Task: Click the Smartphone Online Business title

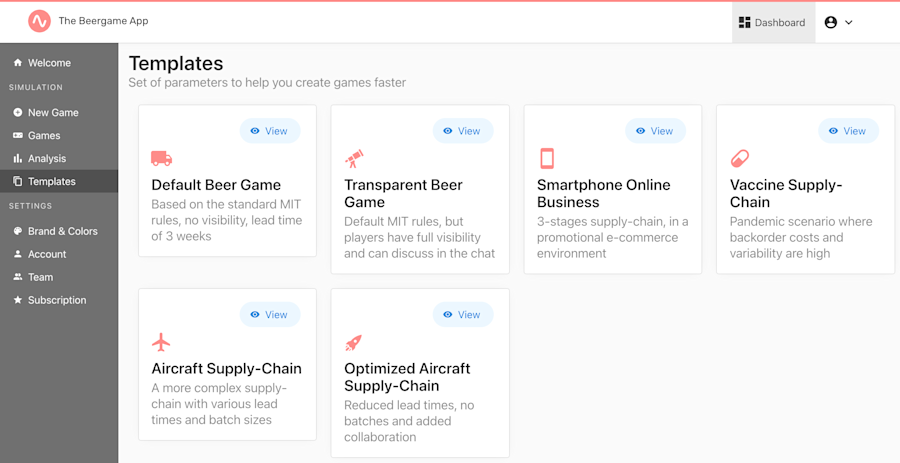Action: click(603, 193)
